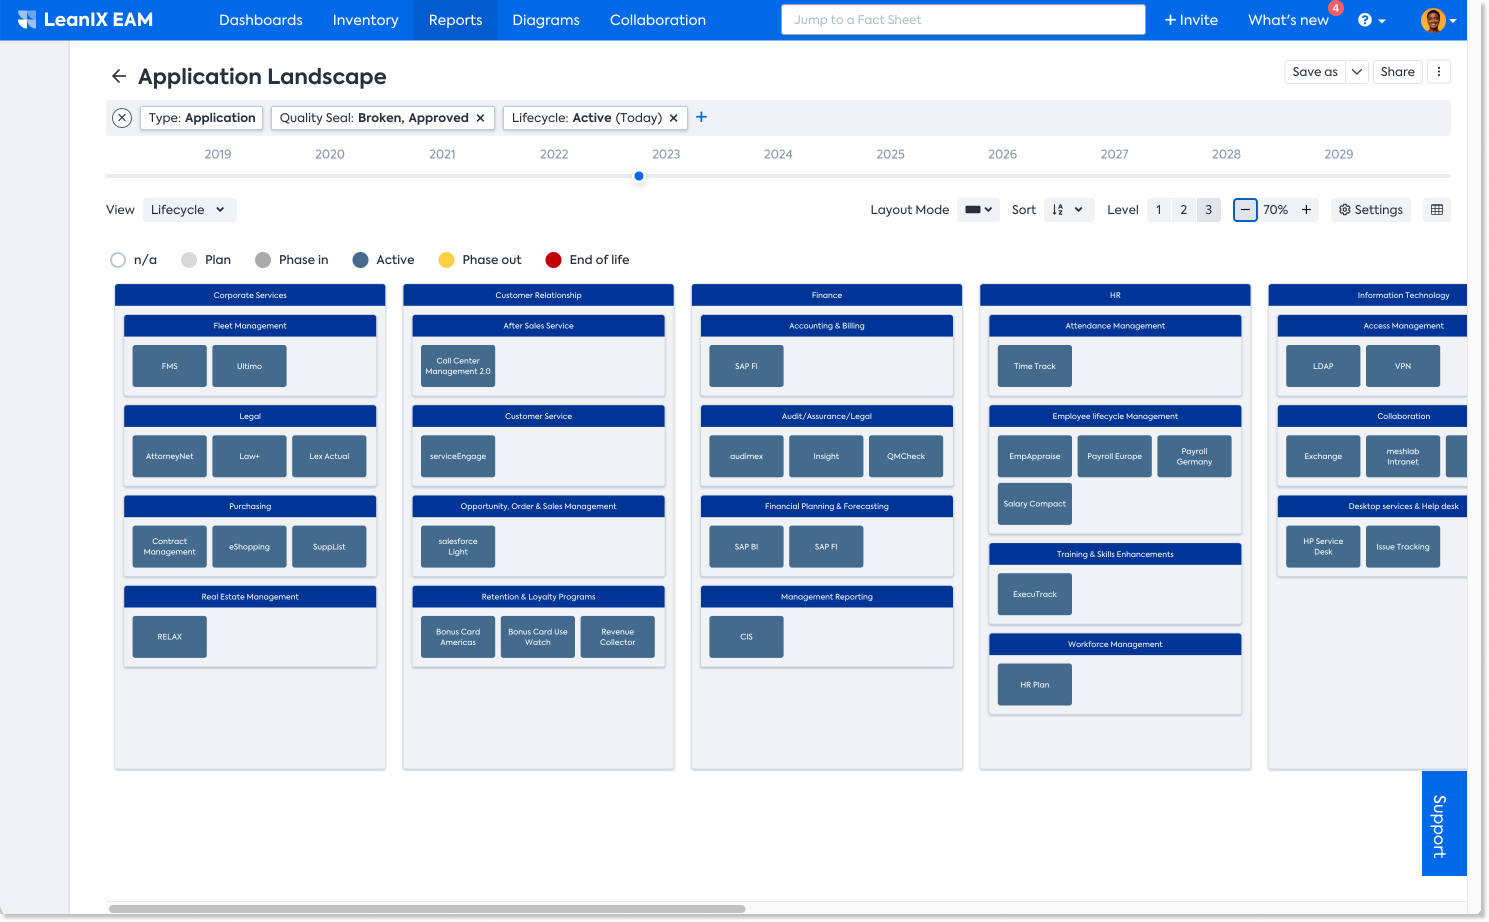Remove the Quality Seal filter
Viewport: 1489px width, 922px height.
pos(480,118)
